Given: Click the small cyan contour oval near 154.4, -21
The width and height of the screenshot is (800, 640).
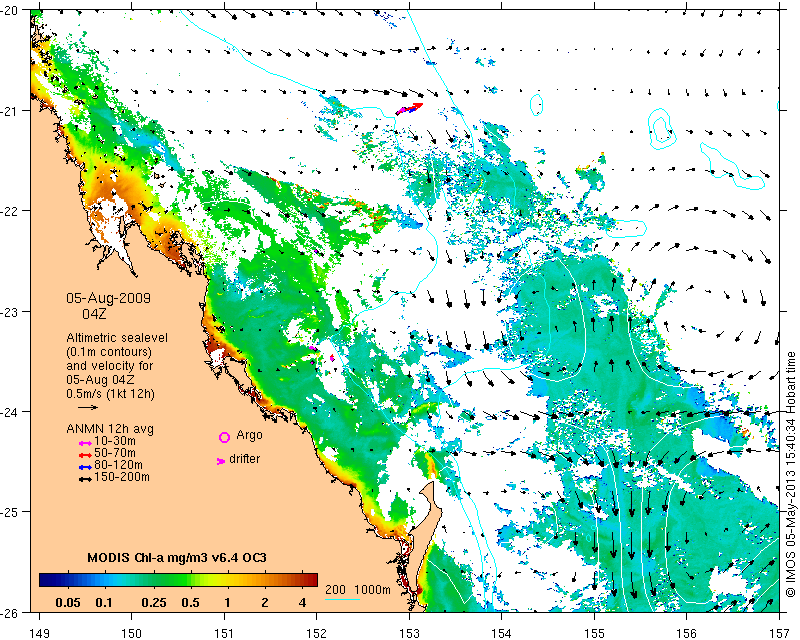Looking at the screenshot, I should click(x=536, y=105).
